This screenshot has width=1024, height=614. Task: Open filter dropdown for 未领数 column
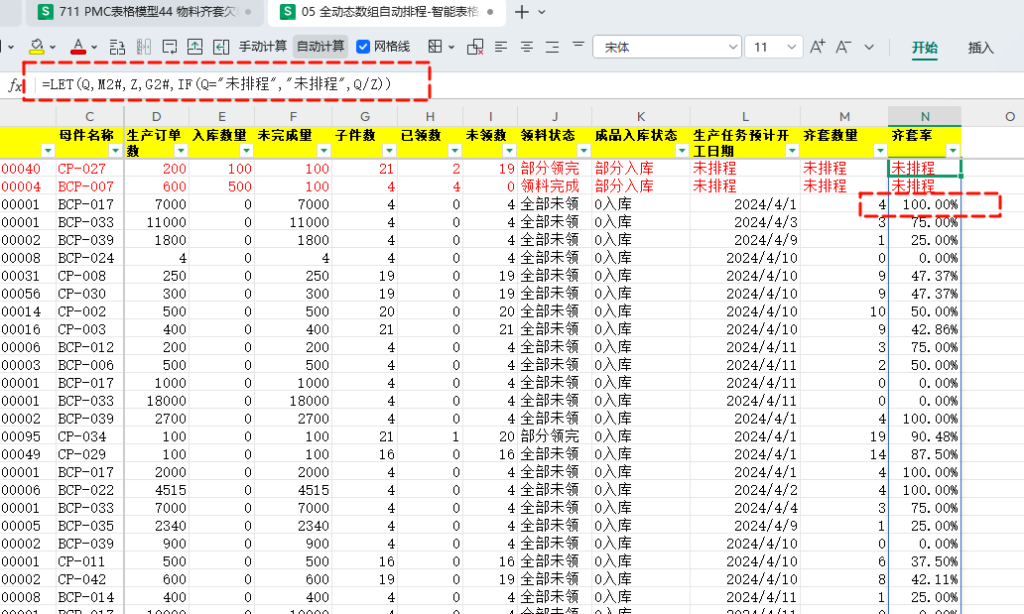tap(509, 151)
